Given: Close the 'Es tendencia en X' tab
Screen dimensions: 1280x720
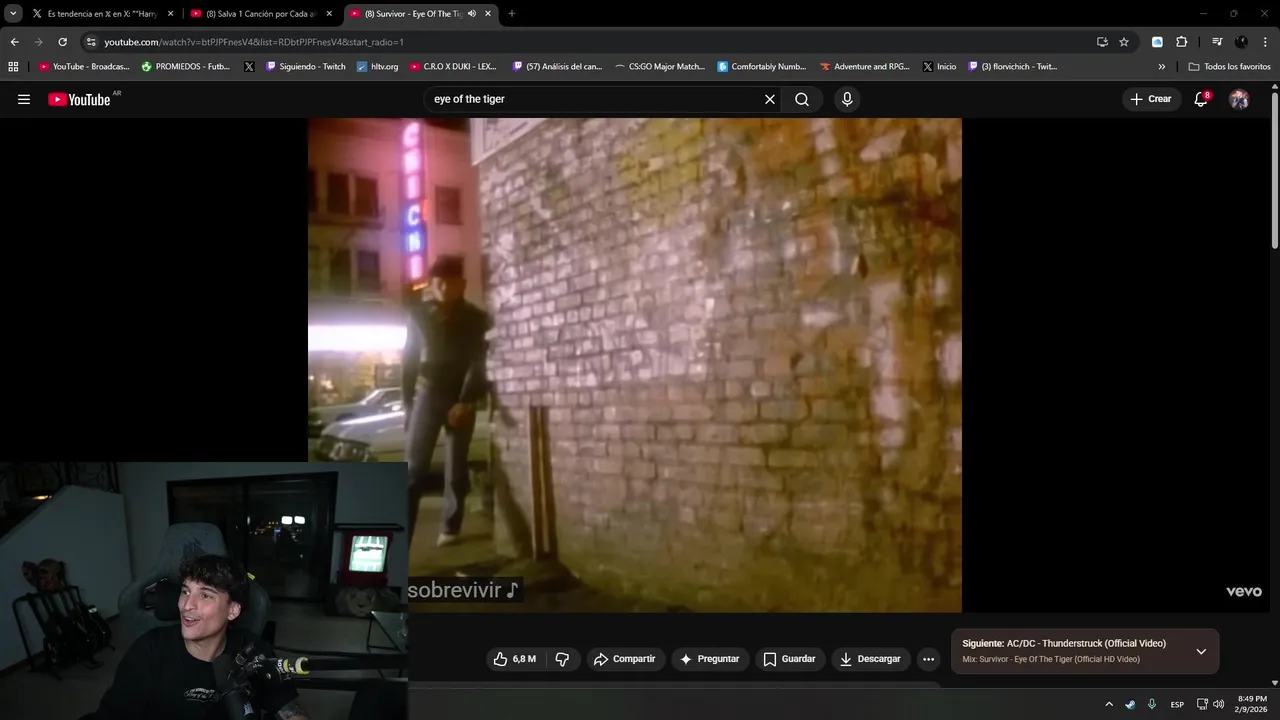Looking at the screenshot, I should (170, 14).
